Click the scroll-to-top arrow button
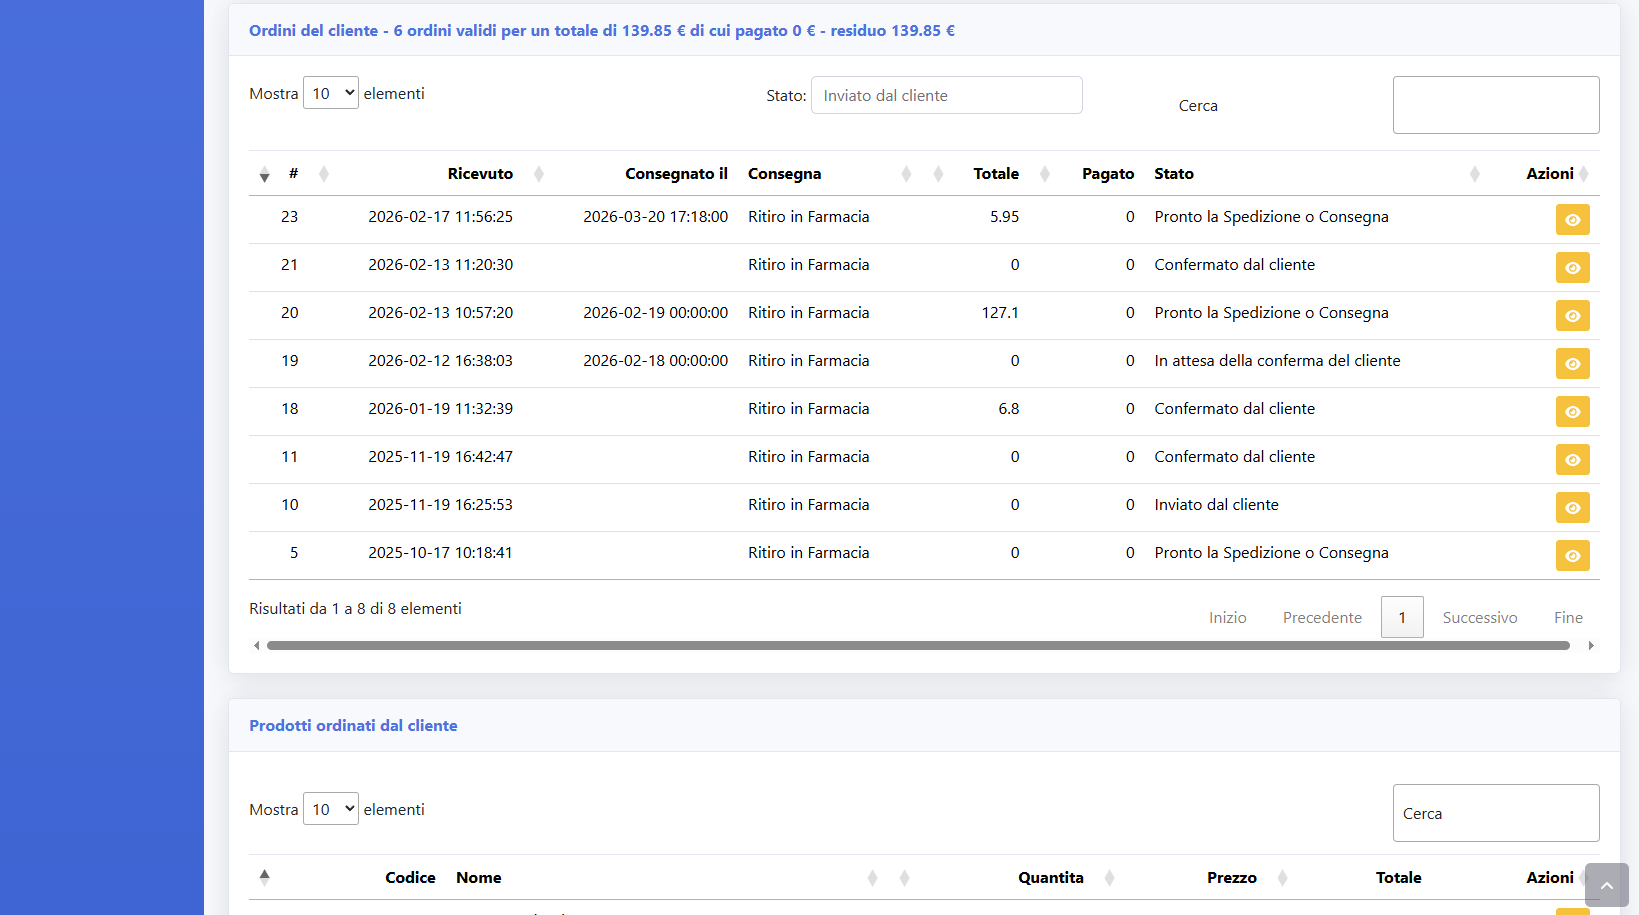The height and width of the screenshot is (915, 1639). 1606,885
